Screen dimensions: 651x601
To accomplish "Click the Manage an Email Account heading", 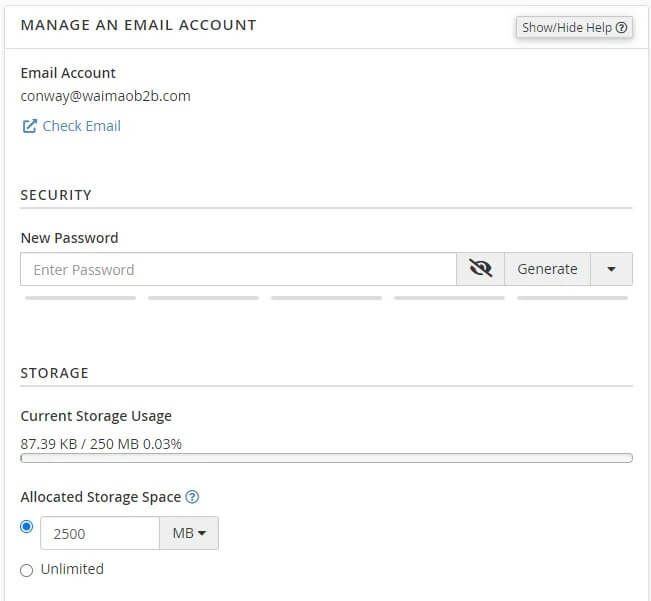I will click(138, 24).
